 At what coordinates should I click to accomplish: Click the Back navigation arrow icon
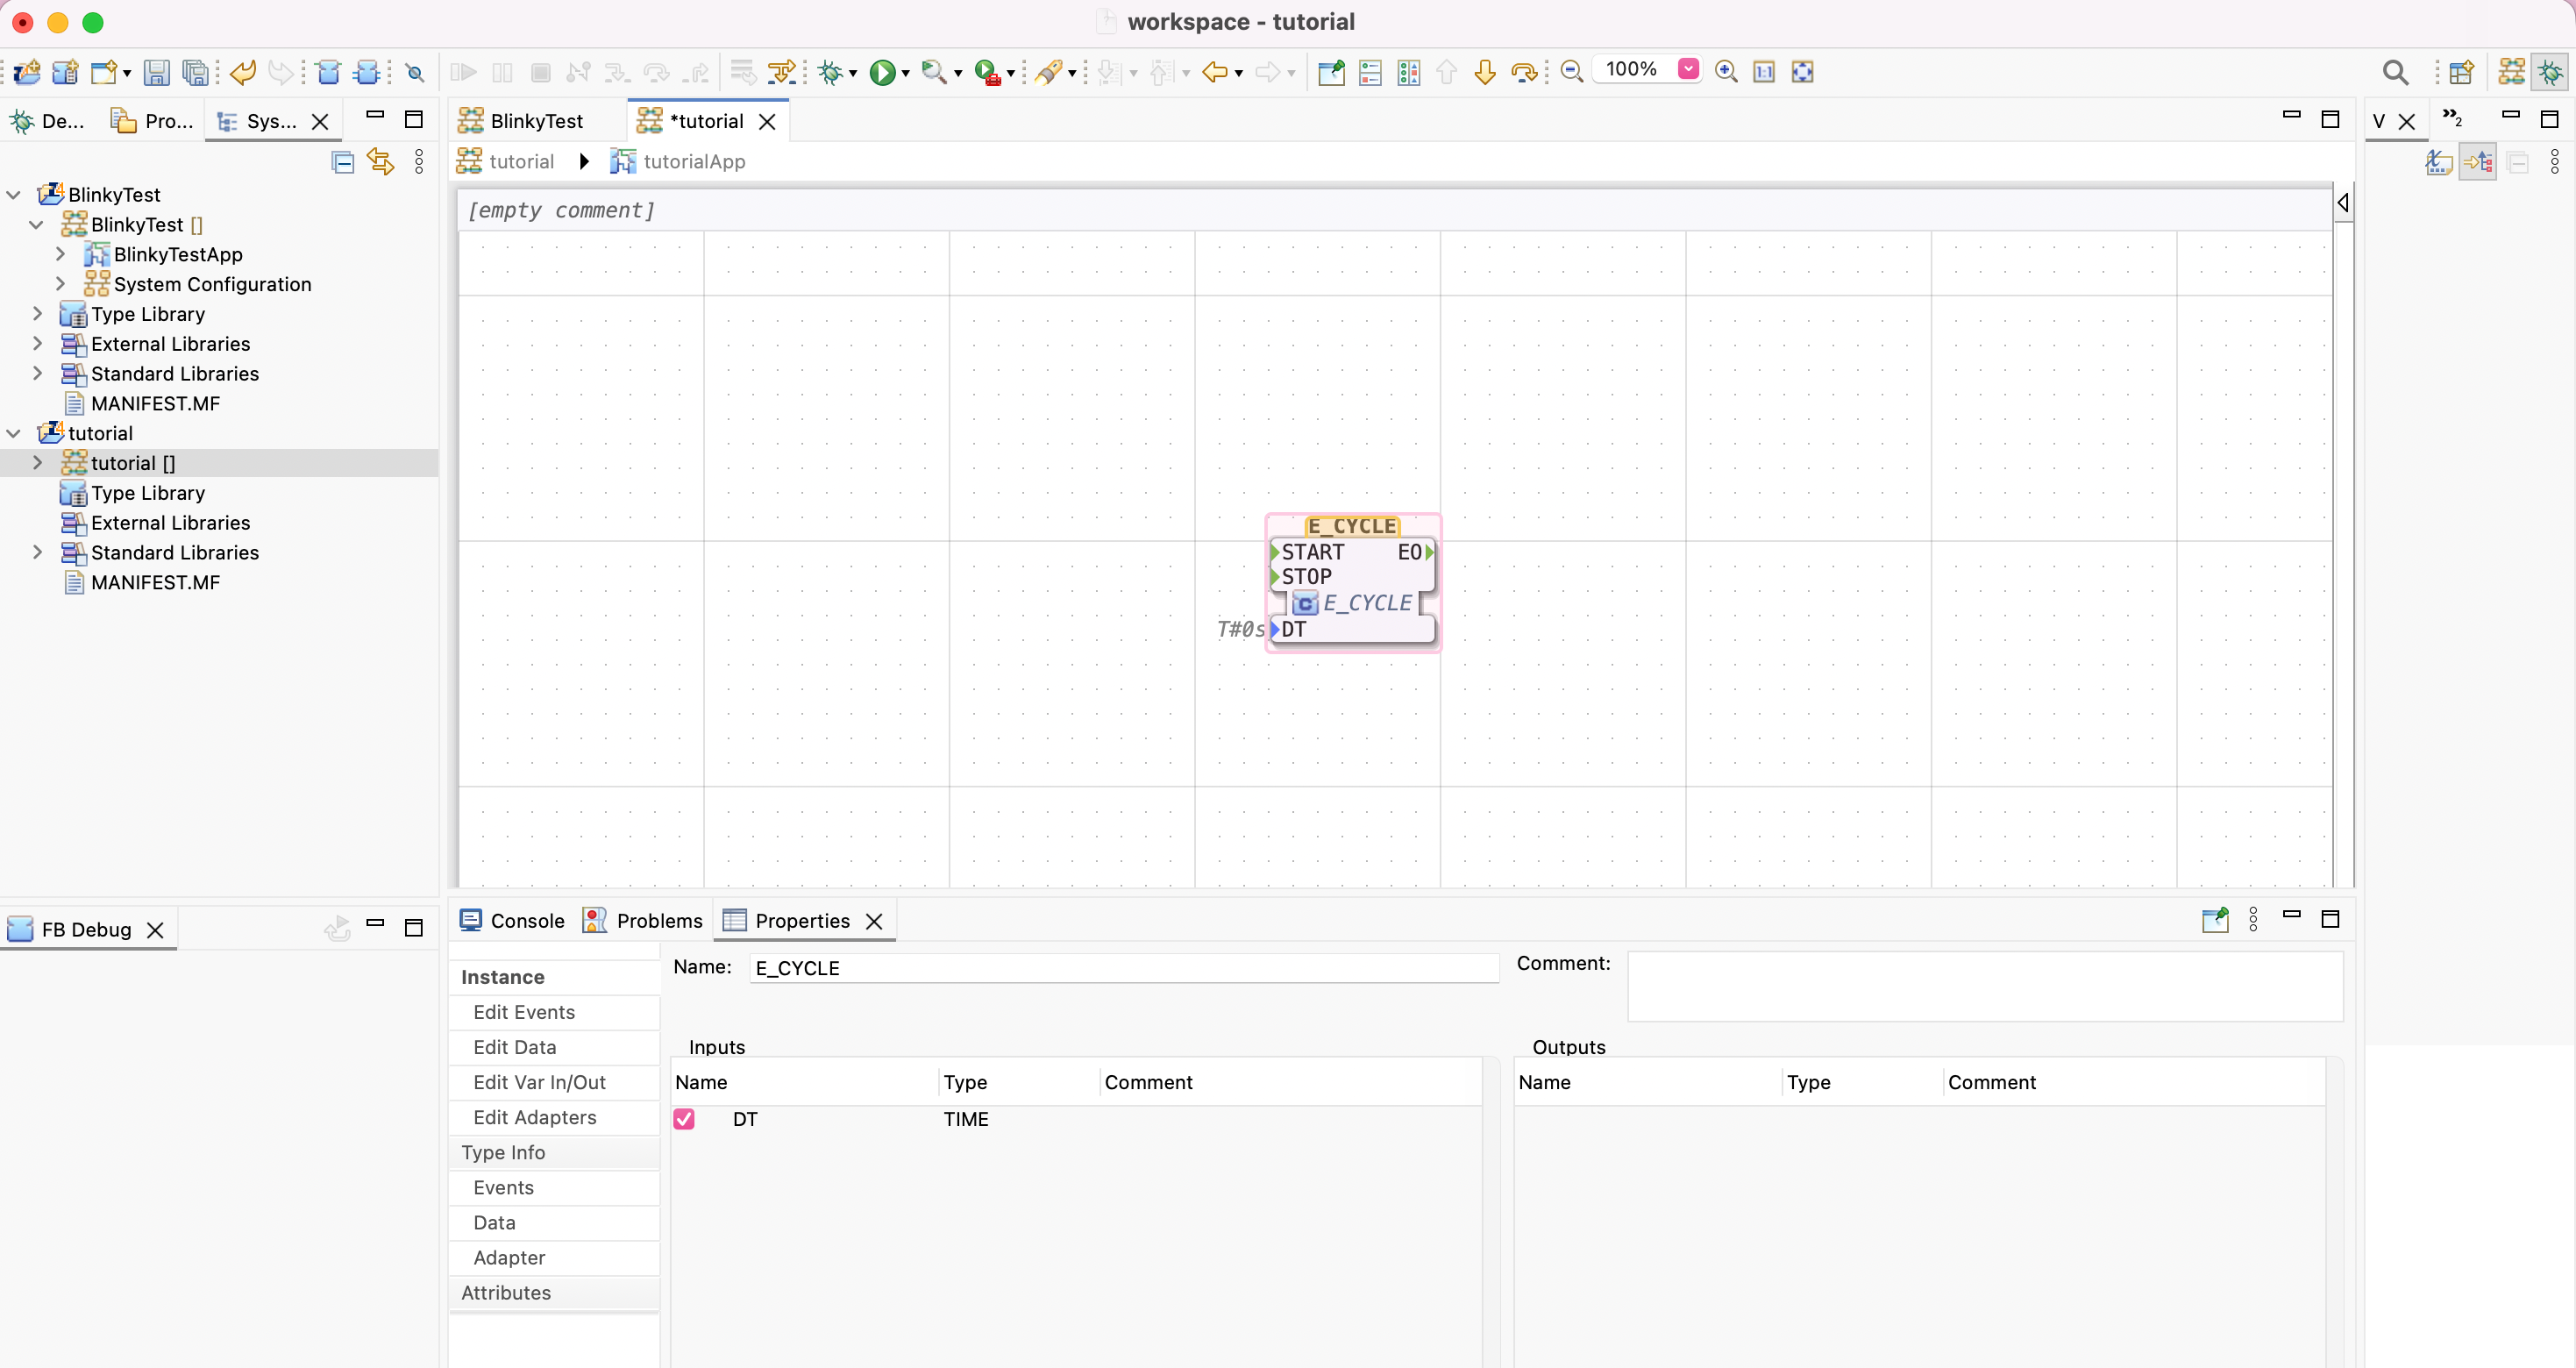tap(1215, 72)
